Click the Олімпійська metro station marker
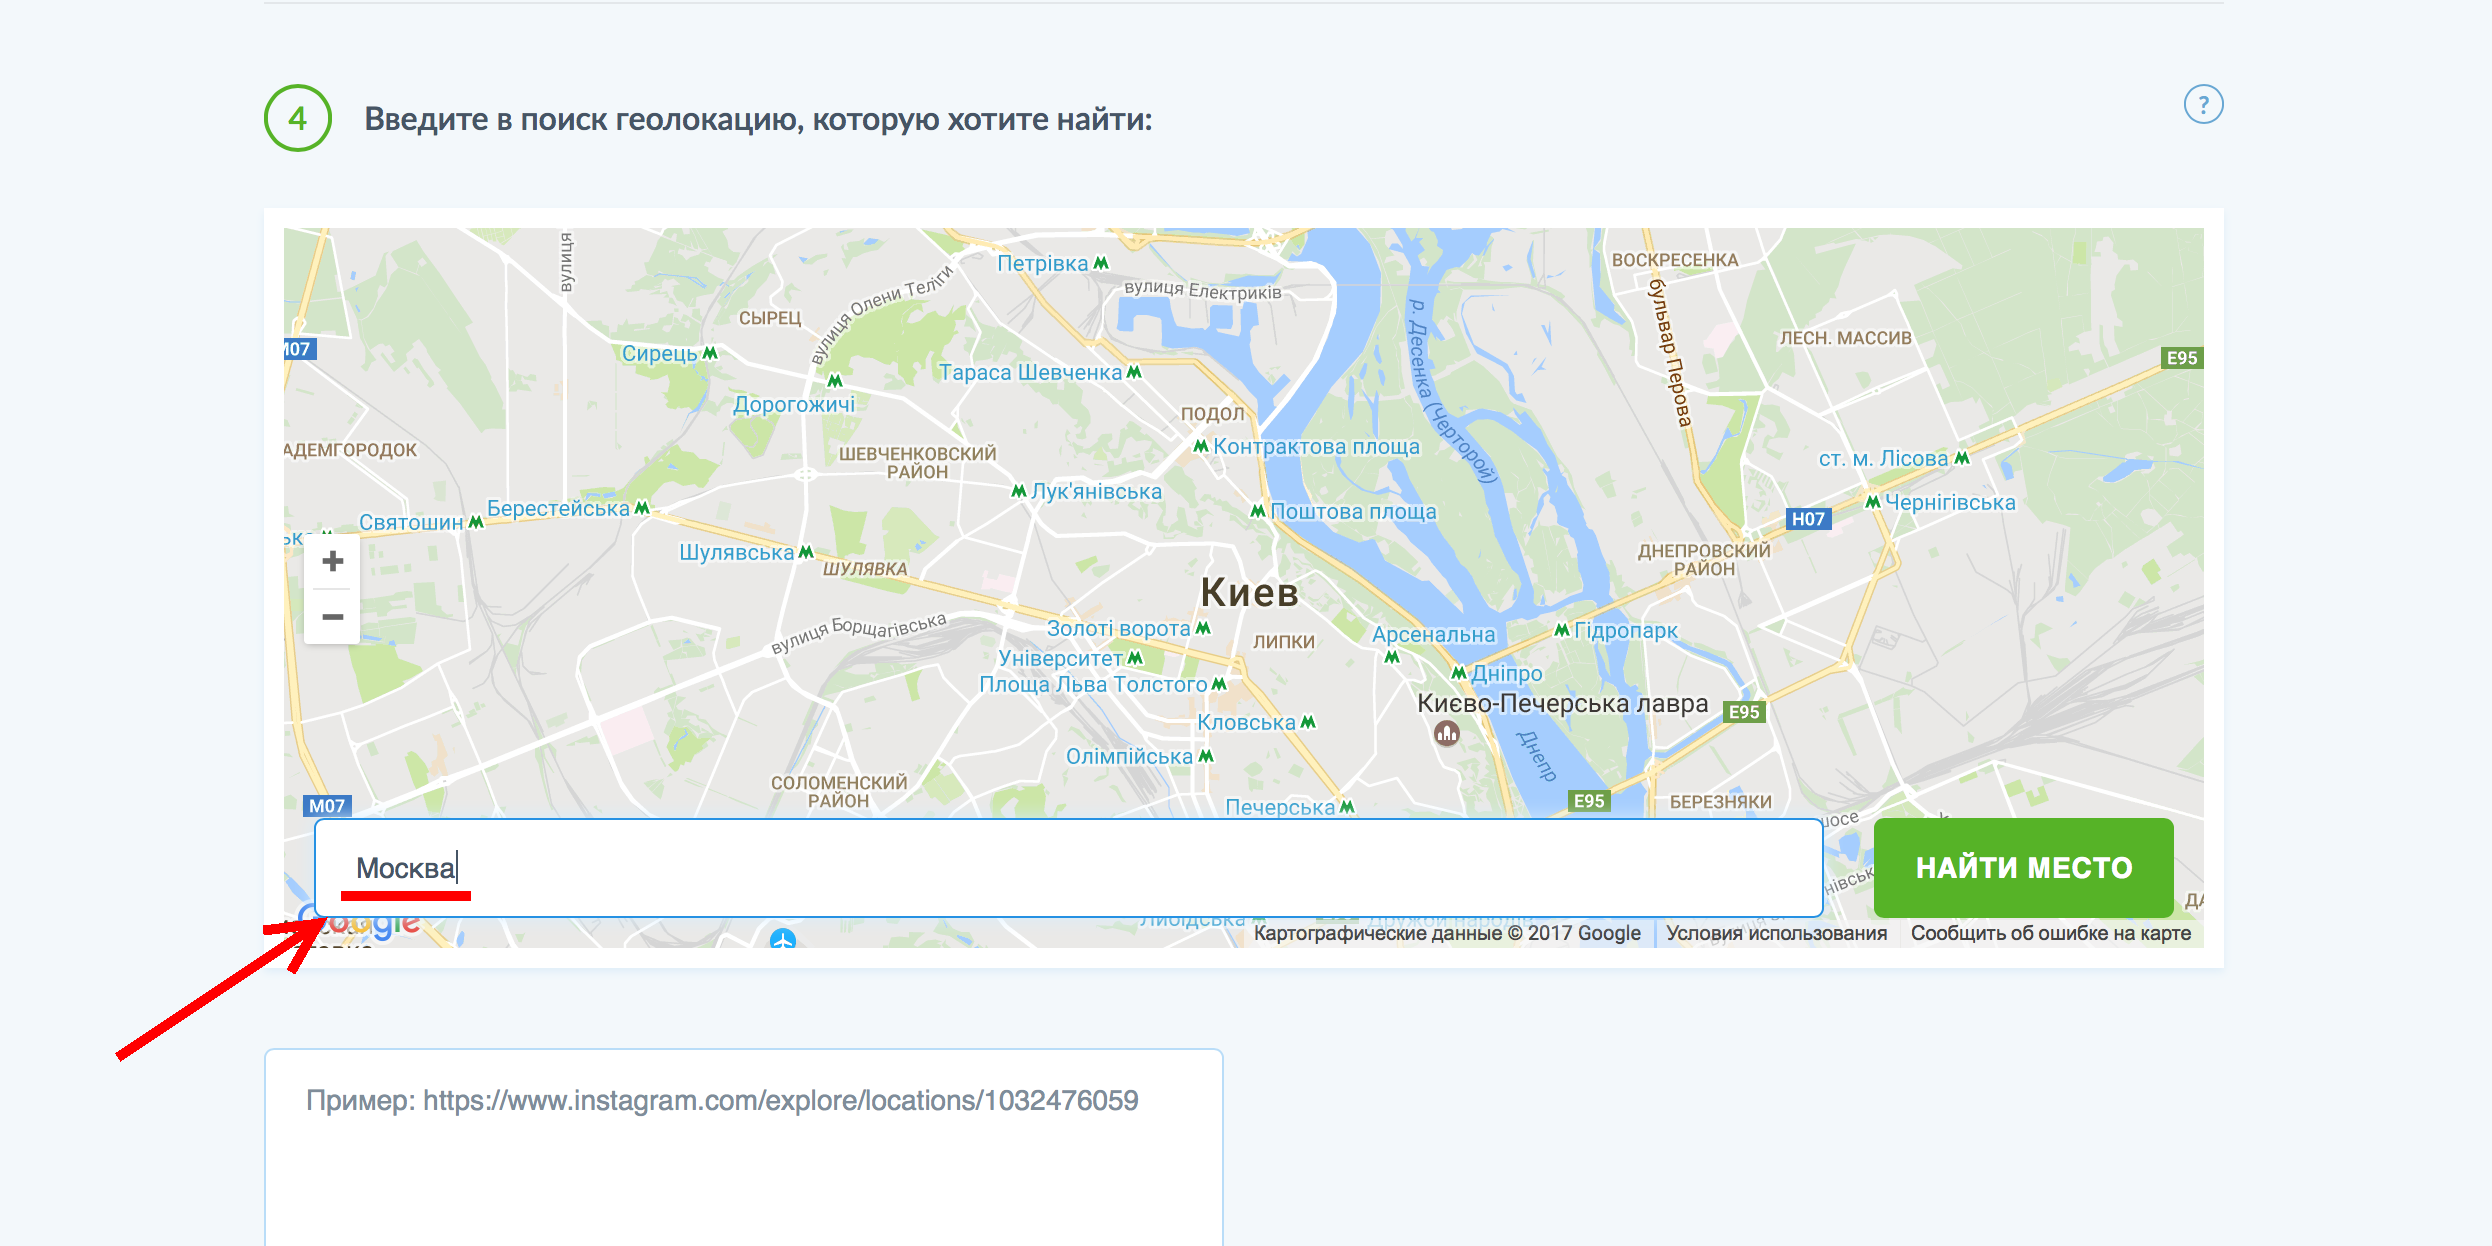 [x=1206, y=756]
